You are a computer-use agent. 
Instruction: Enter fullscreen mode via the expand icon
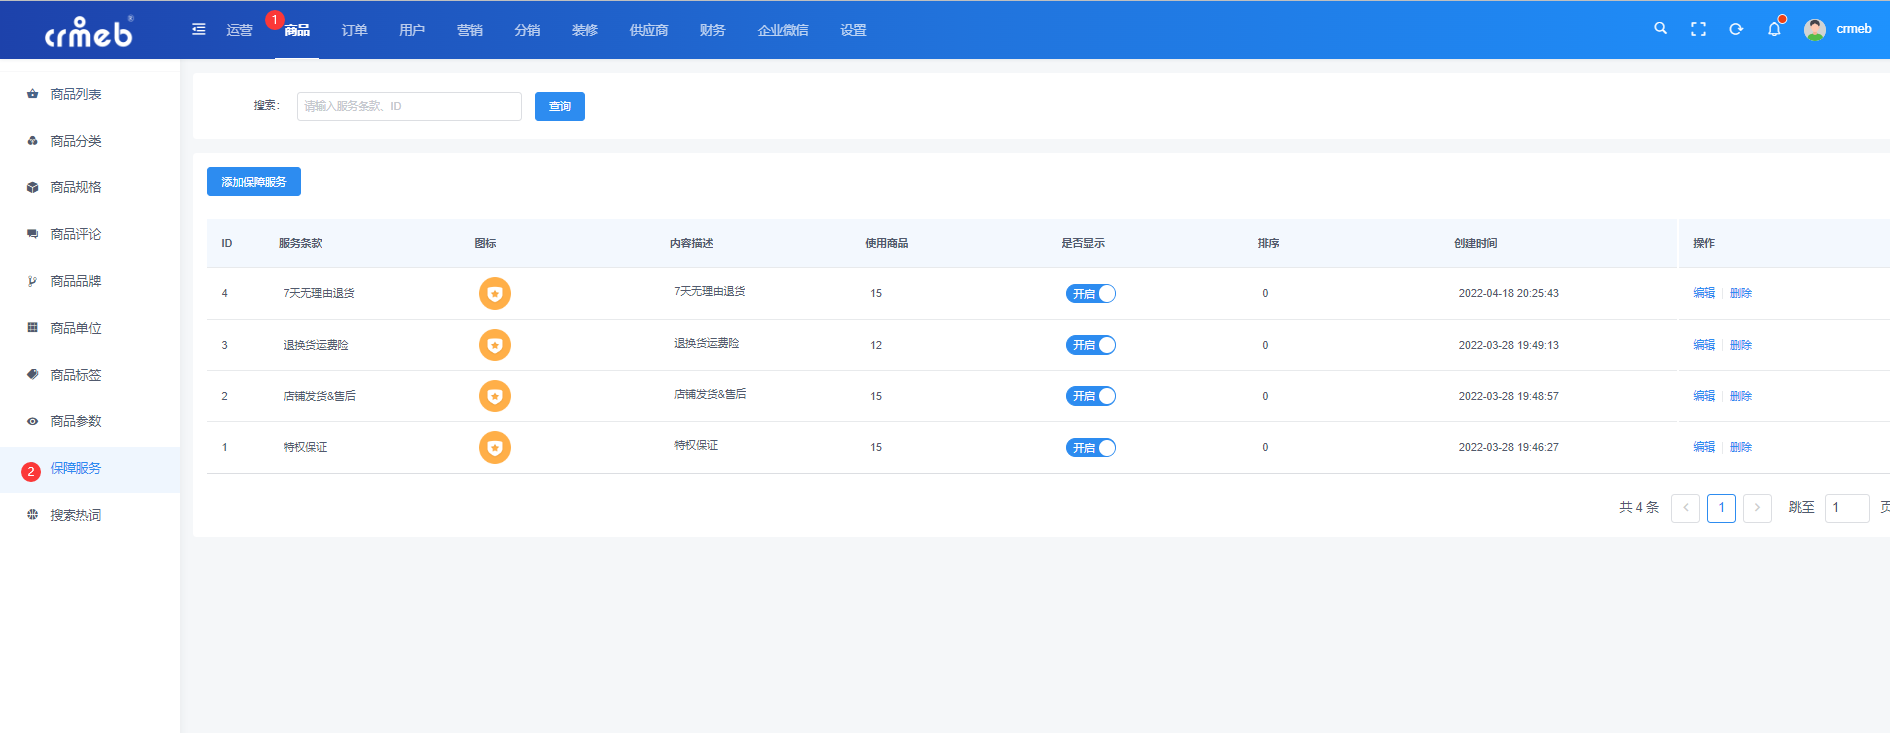point(1698,29)
